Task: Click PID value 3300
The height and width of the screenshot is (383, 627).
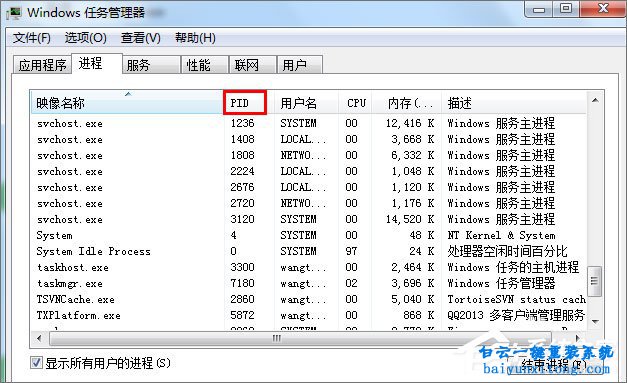Action: click(242, 267)
